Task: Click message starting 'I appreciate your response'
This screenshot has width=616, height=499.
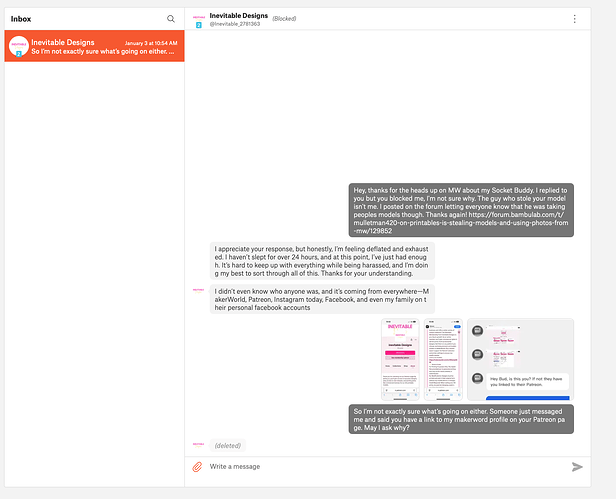Action: 322,261
